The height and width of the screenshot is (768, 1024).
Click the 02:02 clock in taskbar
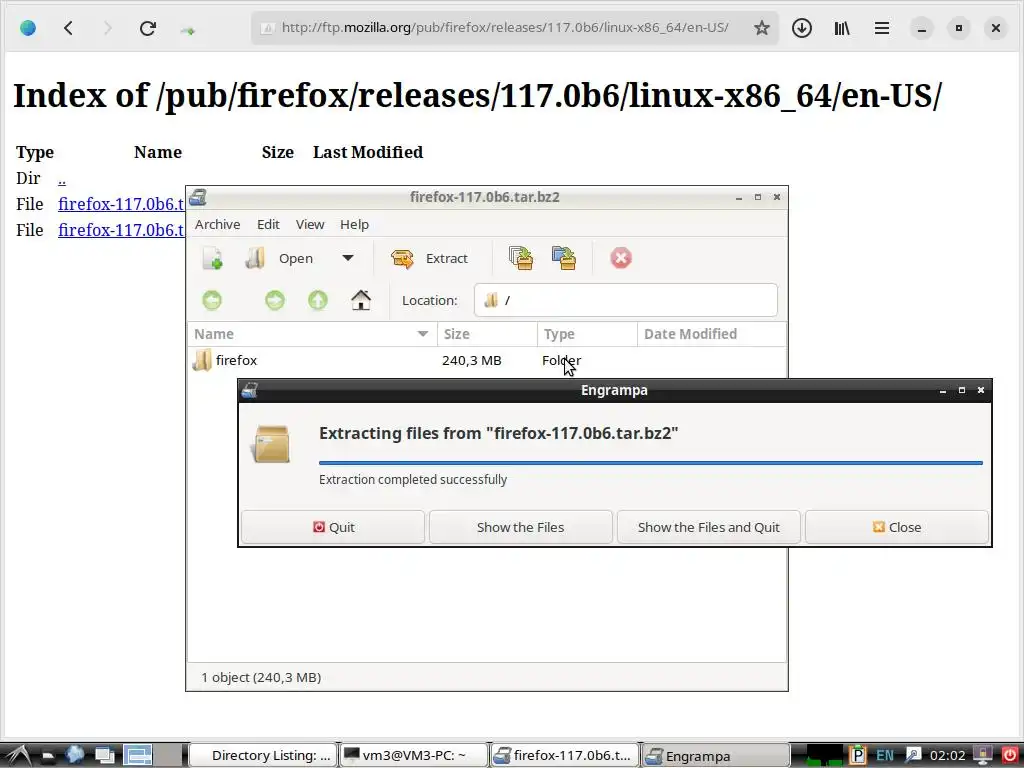point(947,756)
